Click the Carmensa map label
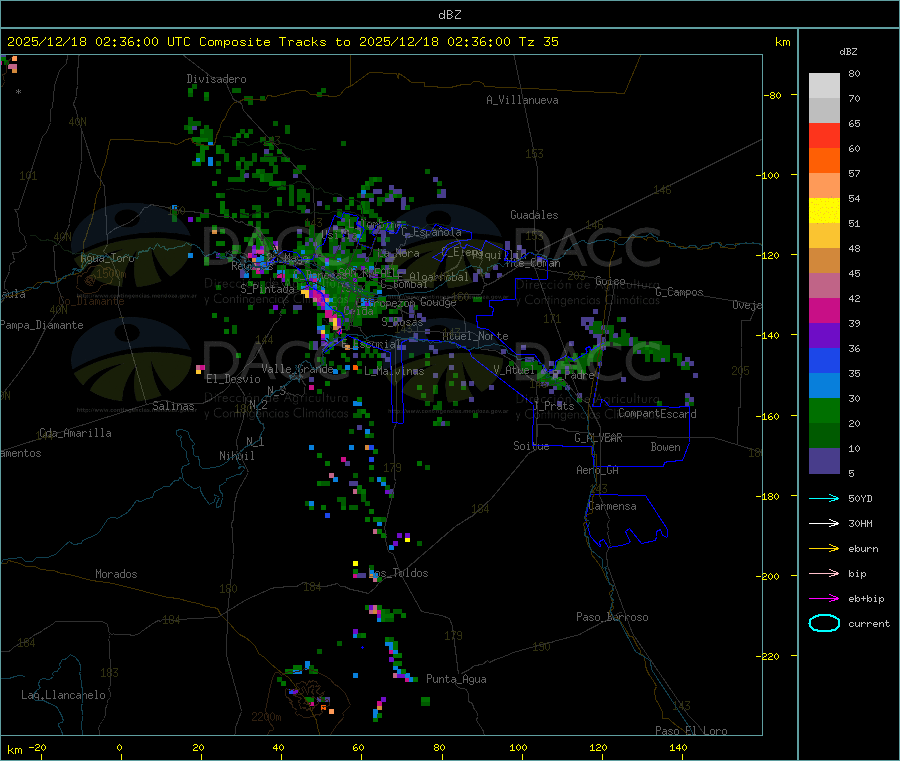Screen dimensions: 900x761 [612, 506]
